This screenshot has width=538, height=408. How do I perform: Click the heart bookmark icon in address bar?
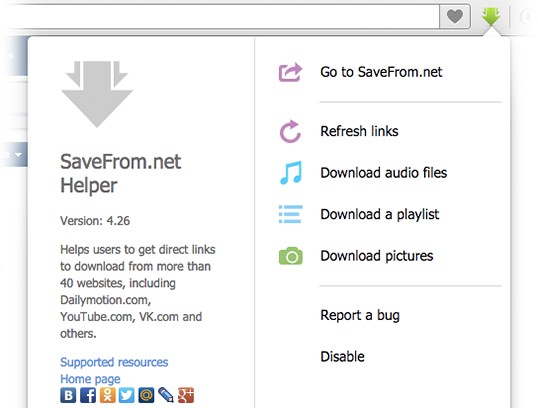[455, 16]
